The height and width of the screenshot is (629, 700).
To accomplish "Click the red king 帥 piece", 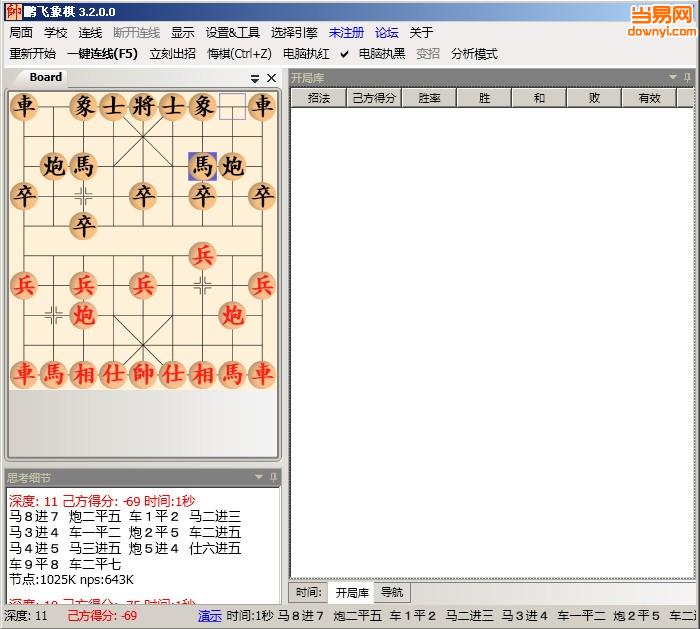I will (143, 374).
